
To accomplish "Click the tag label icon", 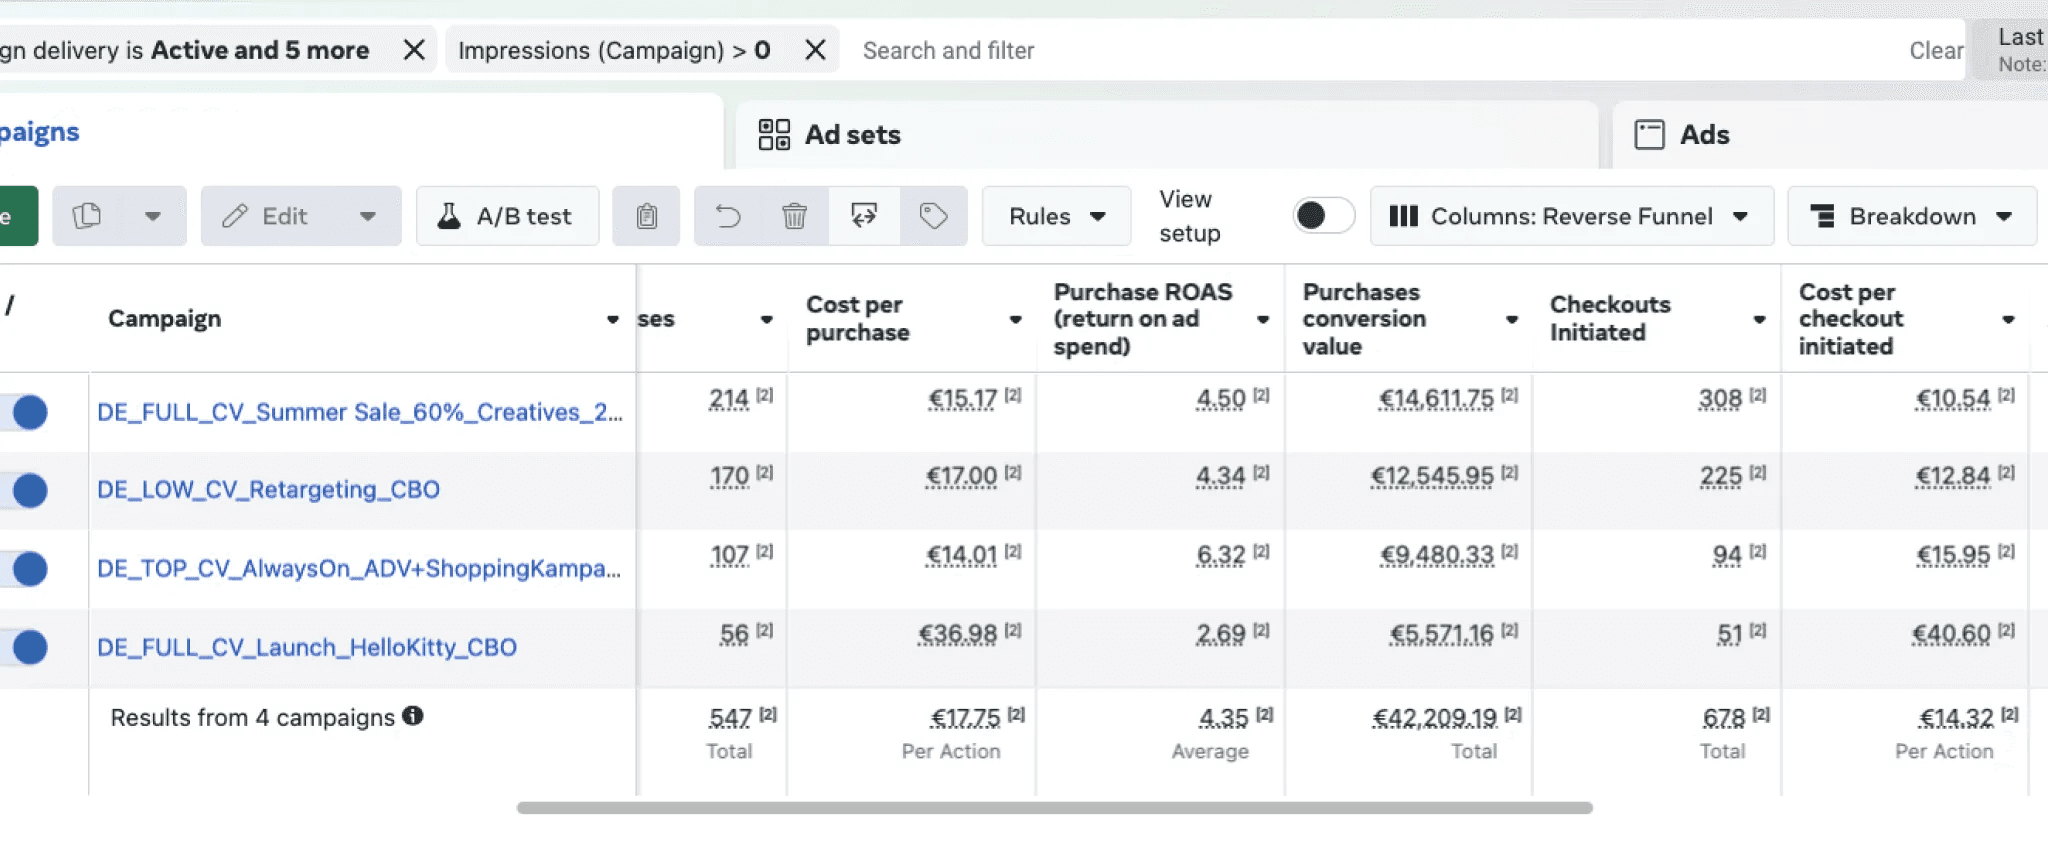I will [x=933, y=216].
